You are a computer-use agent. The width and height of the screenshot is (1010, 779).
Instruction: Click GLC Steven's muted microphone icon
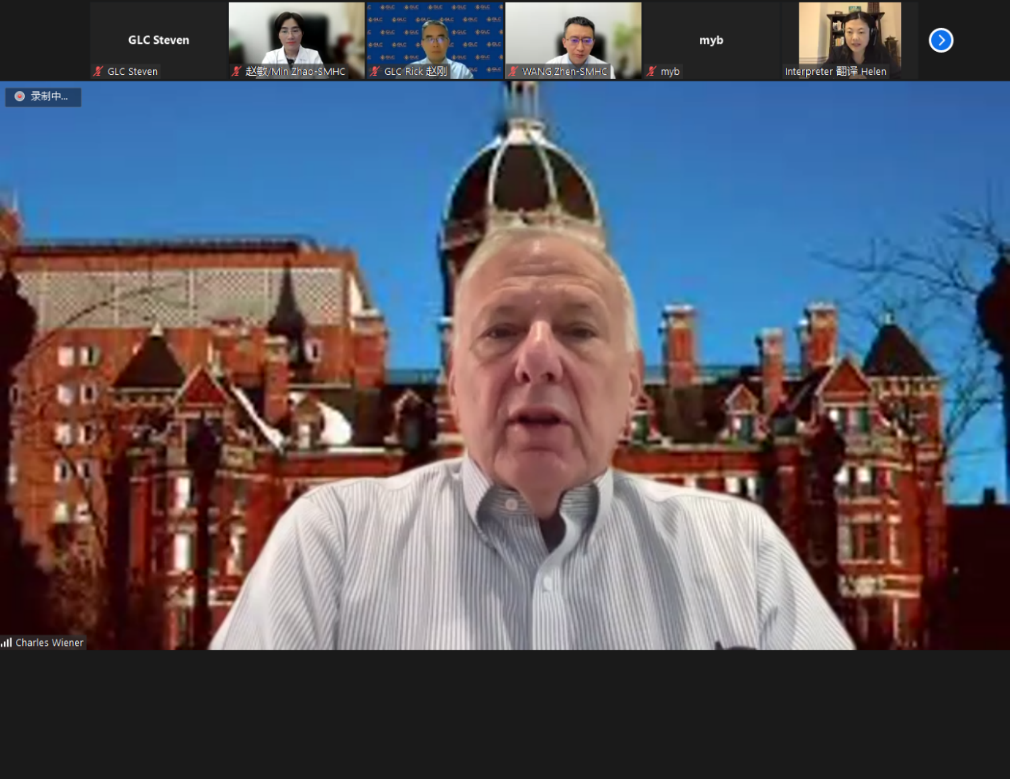(x=99, y=72)
